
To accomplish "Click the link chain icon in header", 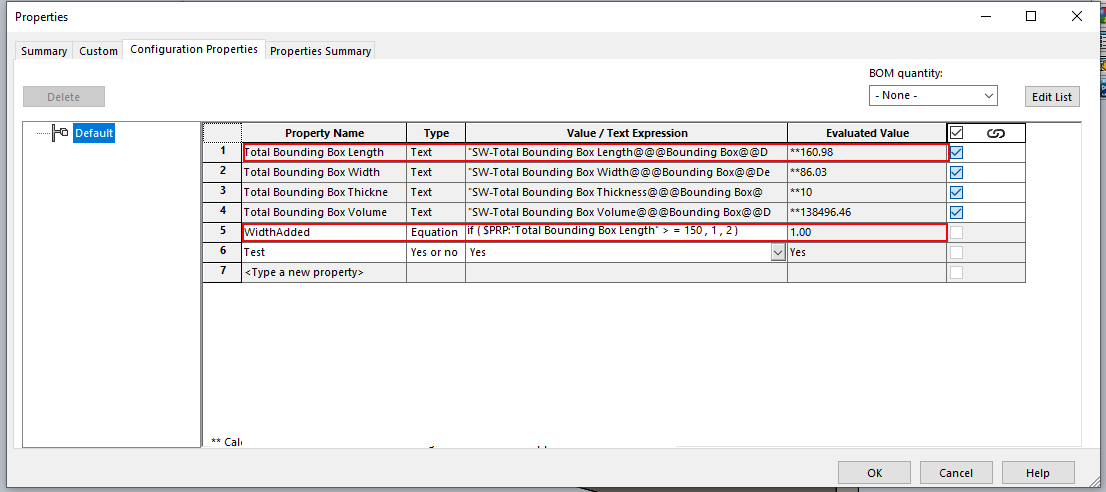I will click(x=995, y=133).
